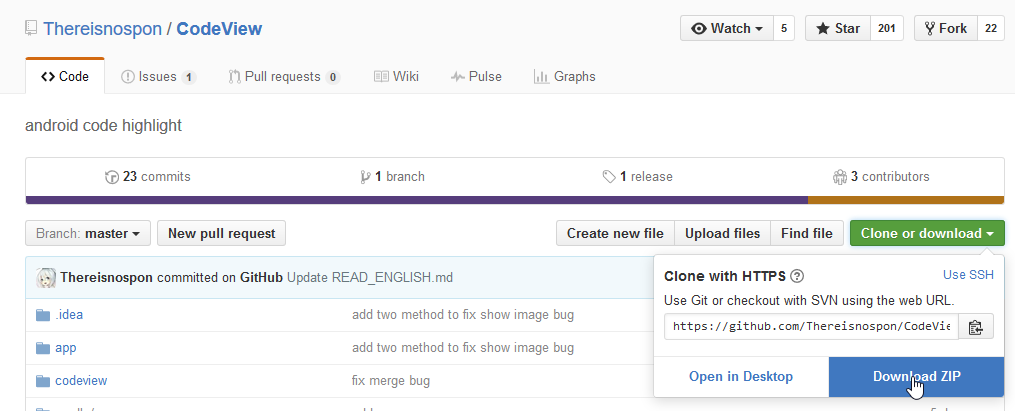Open the Watch dropdown

(727, 28)
